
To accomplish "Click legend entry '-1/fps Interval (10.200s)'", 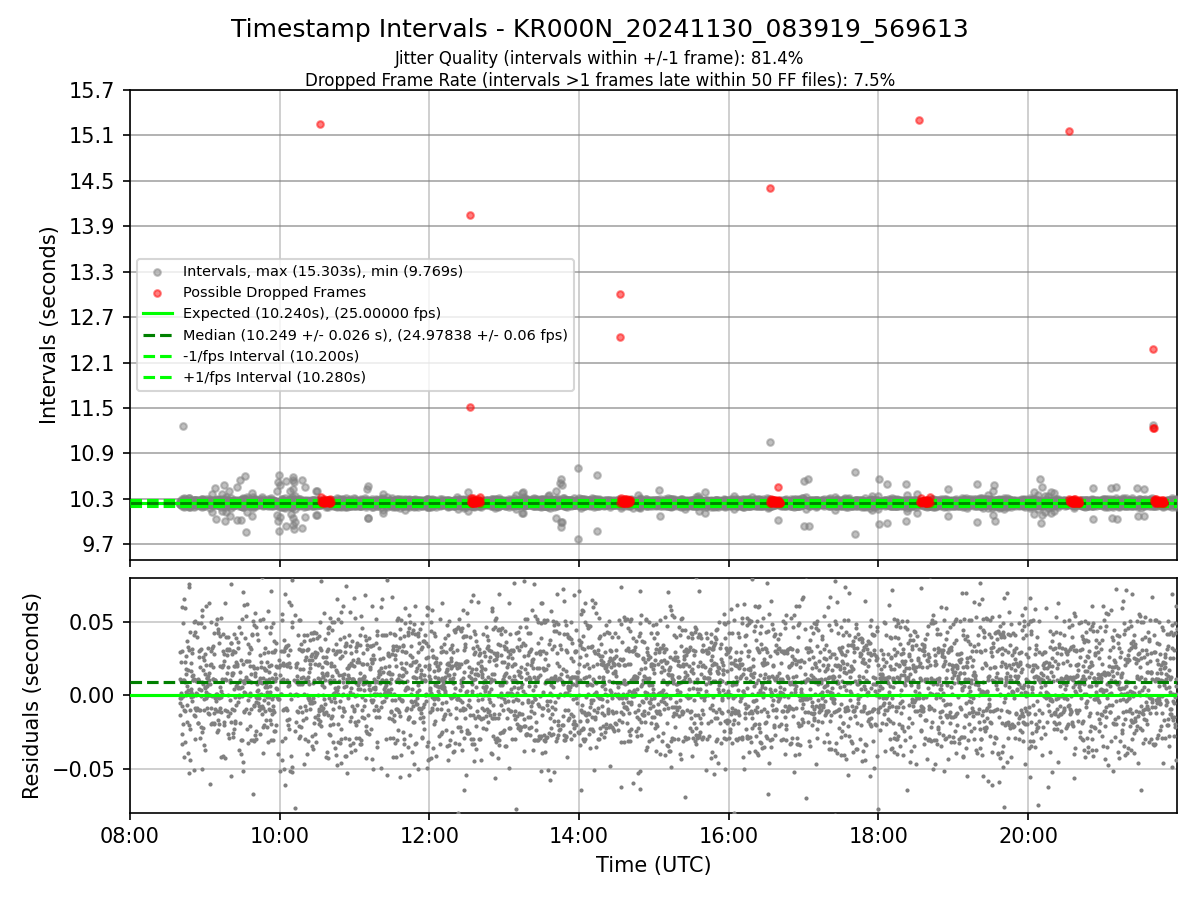I will click(271, 356).
